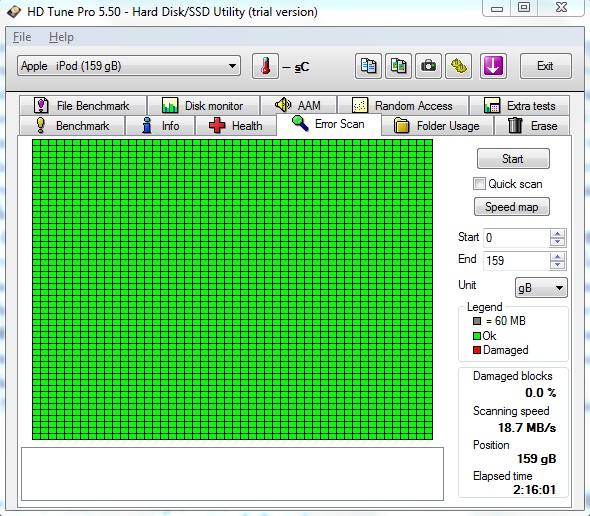Copy text results to clipboard icon
Screen dimensions: 590x516
[x=368, y=66]
